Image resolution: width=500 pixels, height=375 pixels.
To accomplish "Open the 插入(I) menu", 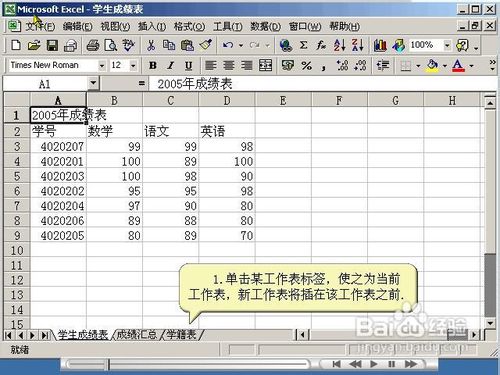I will tap(152, 26).
